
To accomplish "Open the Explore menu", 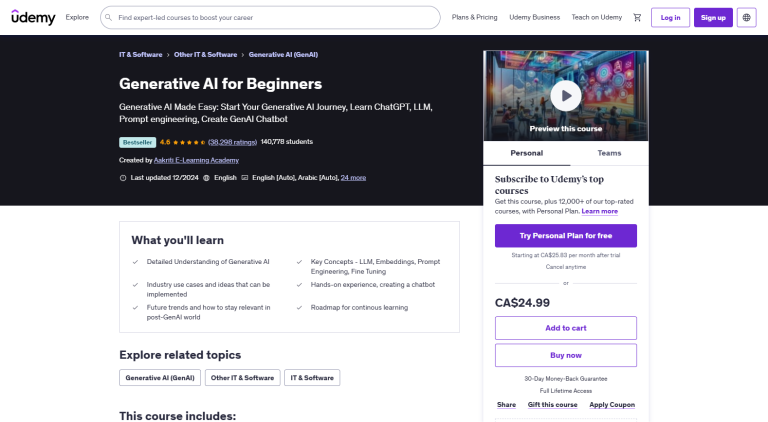I will point(77,17).
